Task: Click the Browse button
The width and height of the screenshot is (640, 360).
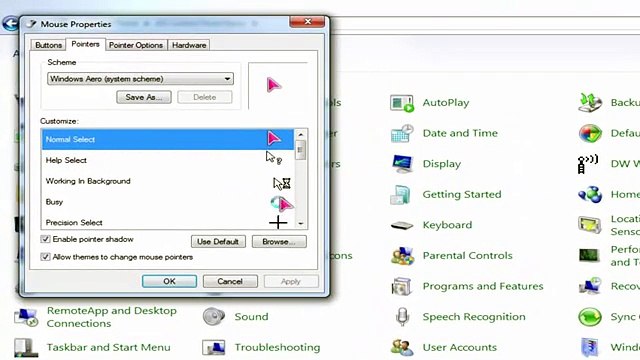Action: [279, 242]
